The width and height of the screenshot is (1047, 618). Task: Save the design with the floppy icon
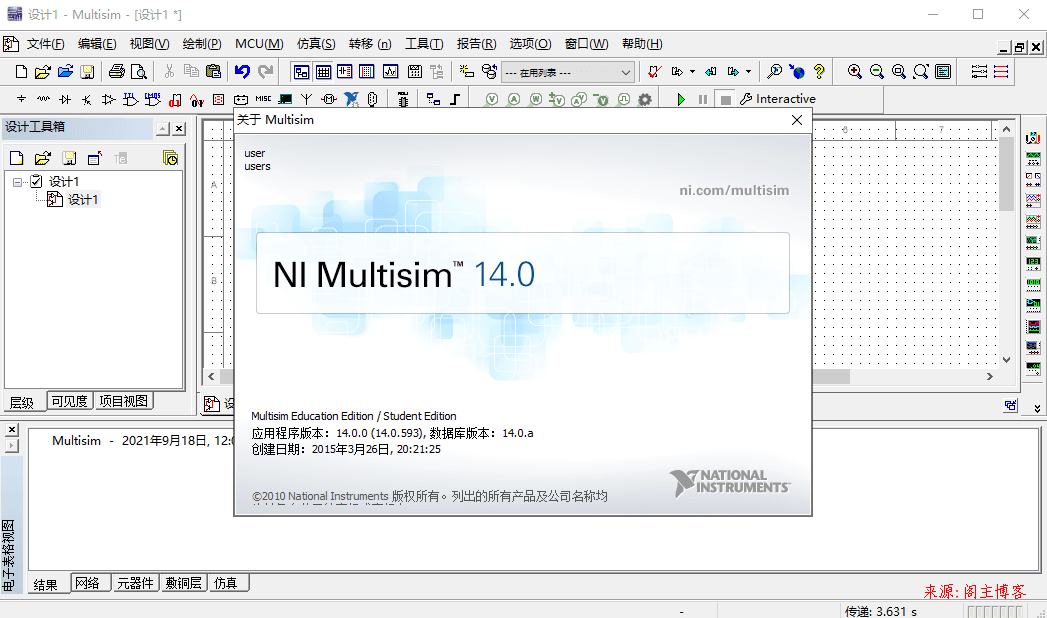pyautogui.click(x=87, y=71)
